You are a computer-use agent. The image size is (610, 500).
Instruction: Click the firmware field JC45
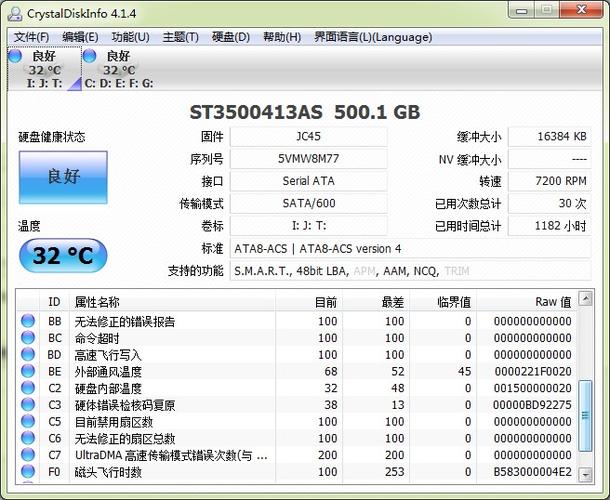[x=309, y=137]
